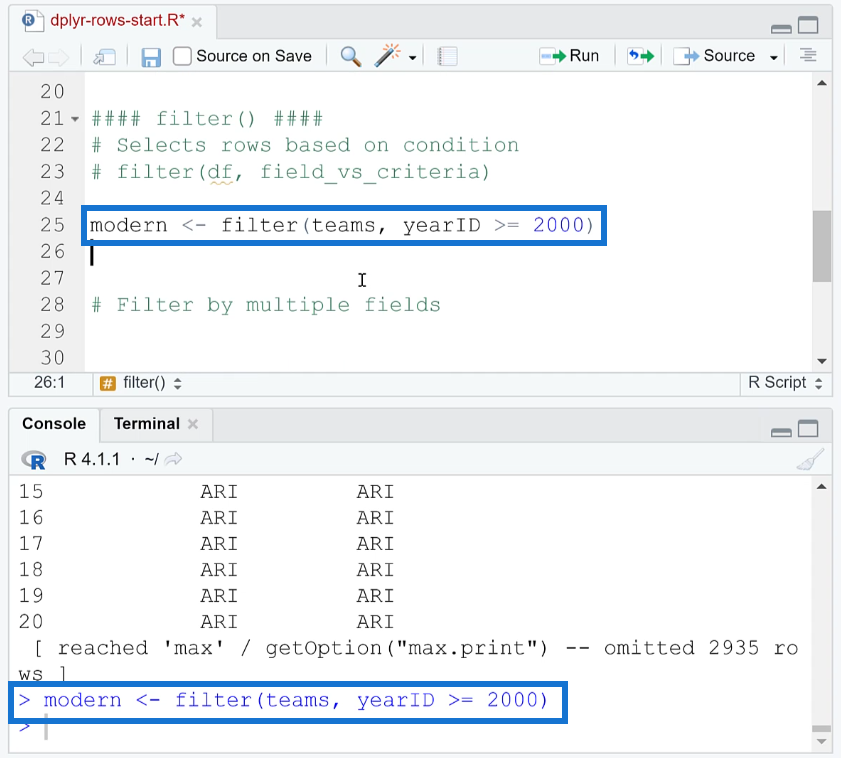The width and height of the screenshot is (841, 758).
Task: Click the '#### filter() ####' section header
Action: (x=207, y=119)
